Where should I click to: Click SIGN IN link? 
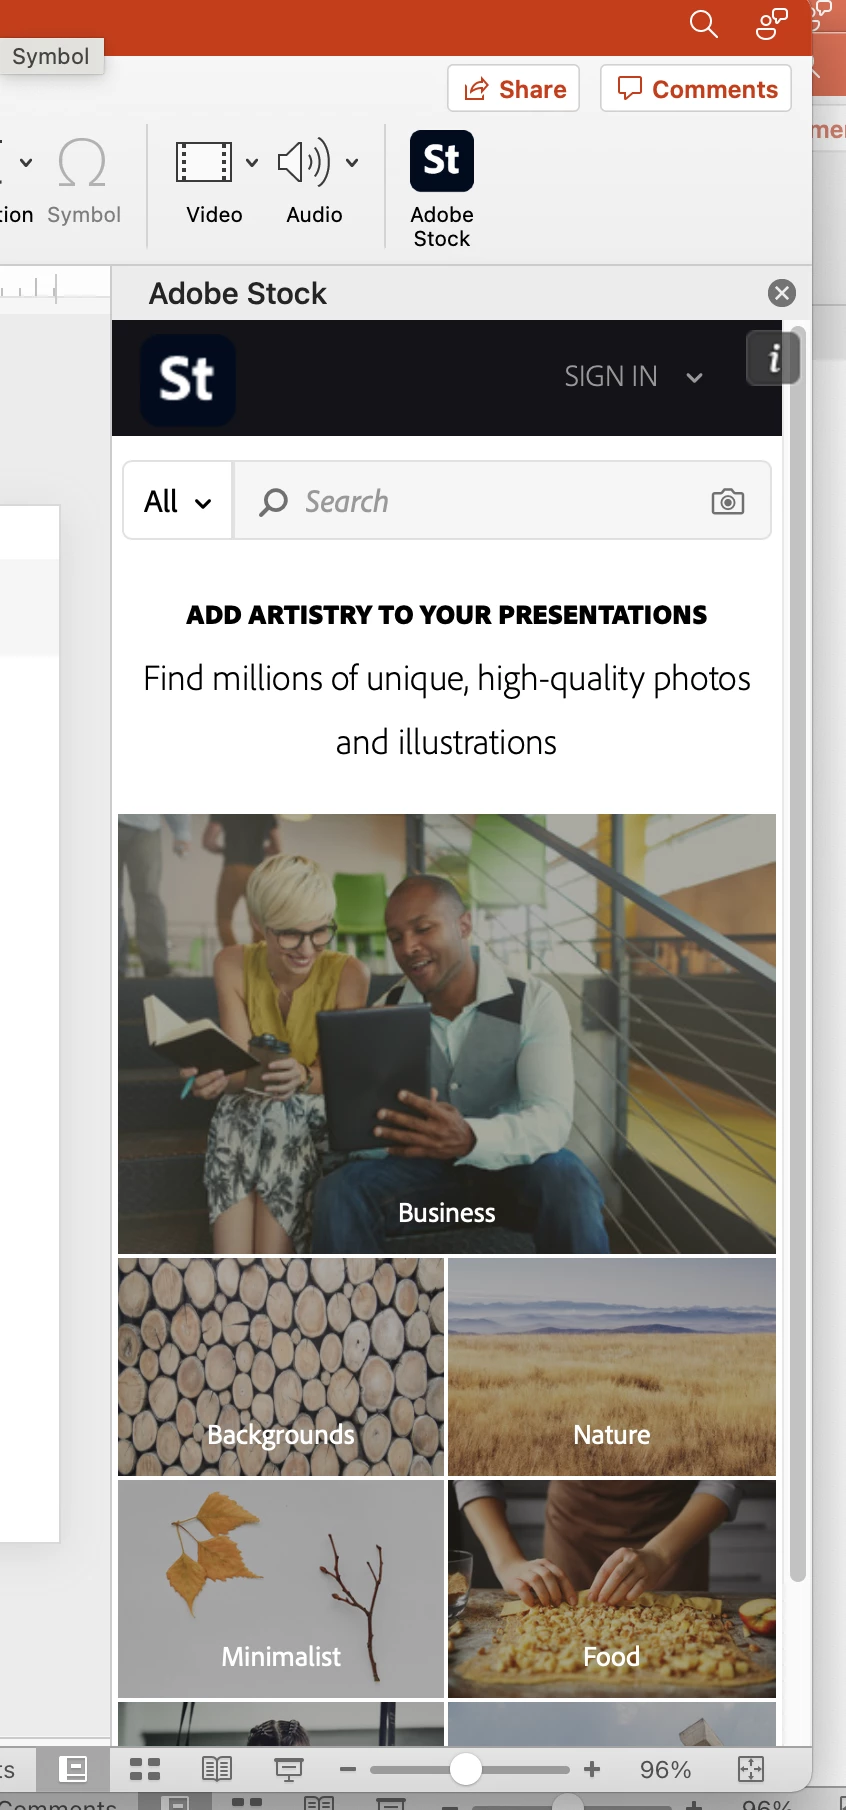pyautogui.click(x=611, y=377)
